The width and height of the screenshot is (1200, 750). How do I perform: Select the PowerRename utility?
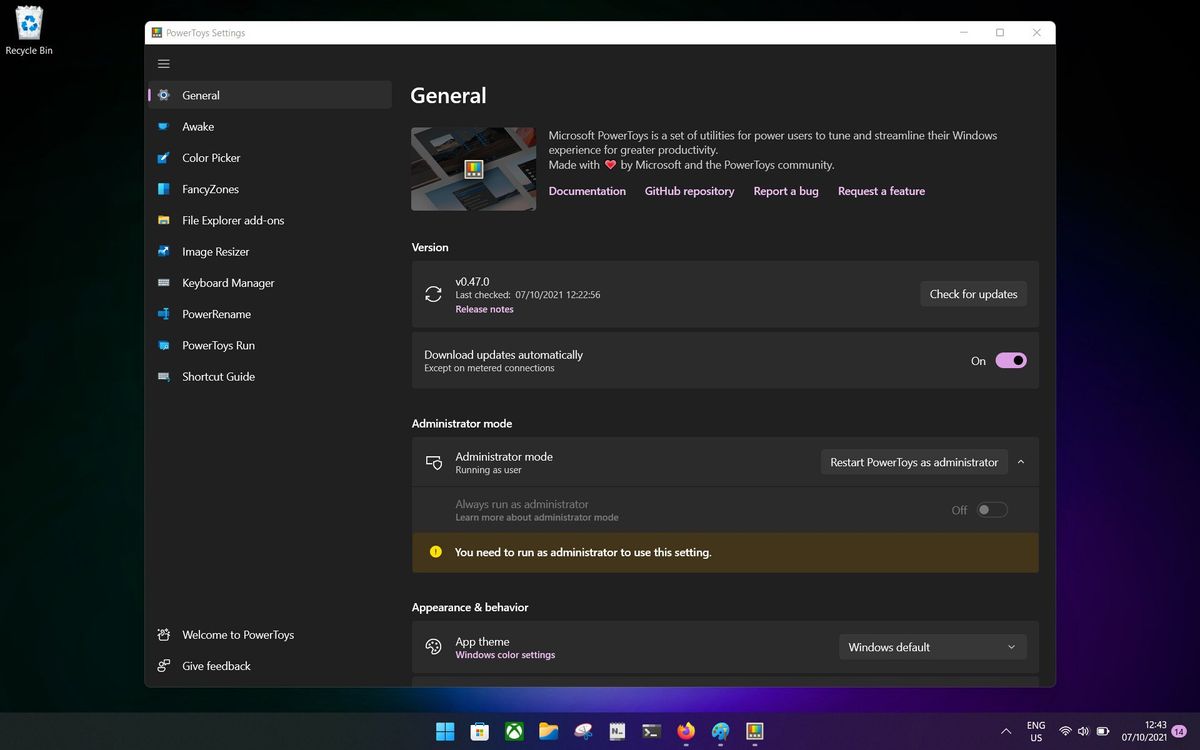click(x=214, y=313)
